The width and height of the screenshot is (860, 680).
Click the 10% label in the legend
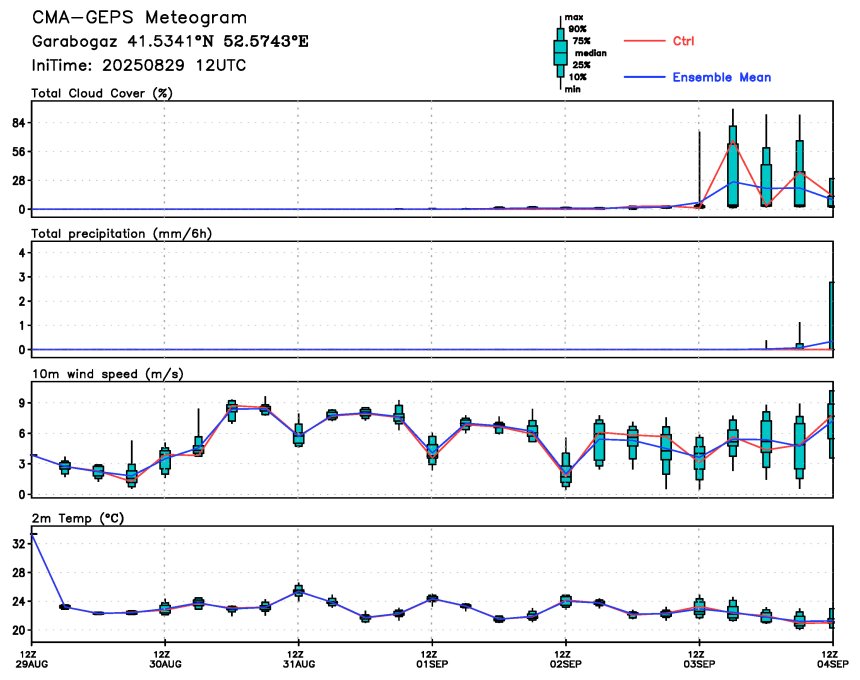point(577,77)
